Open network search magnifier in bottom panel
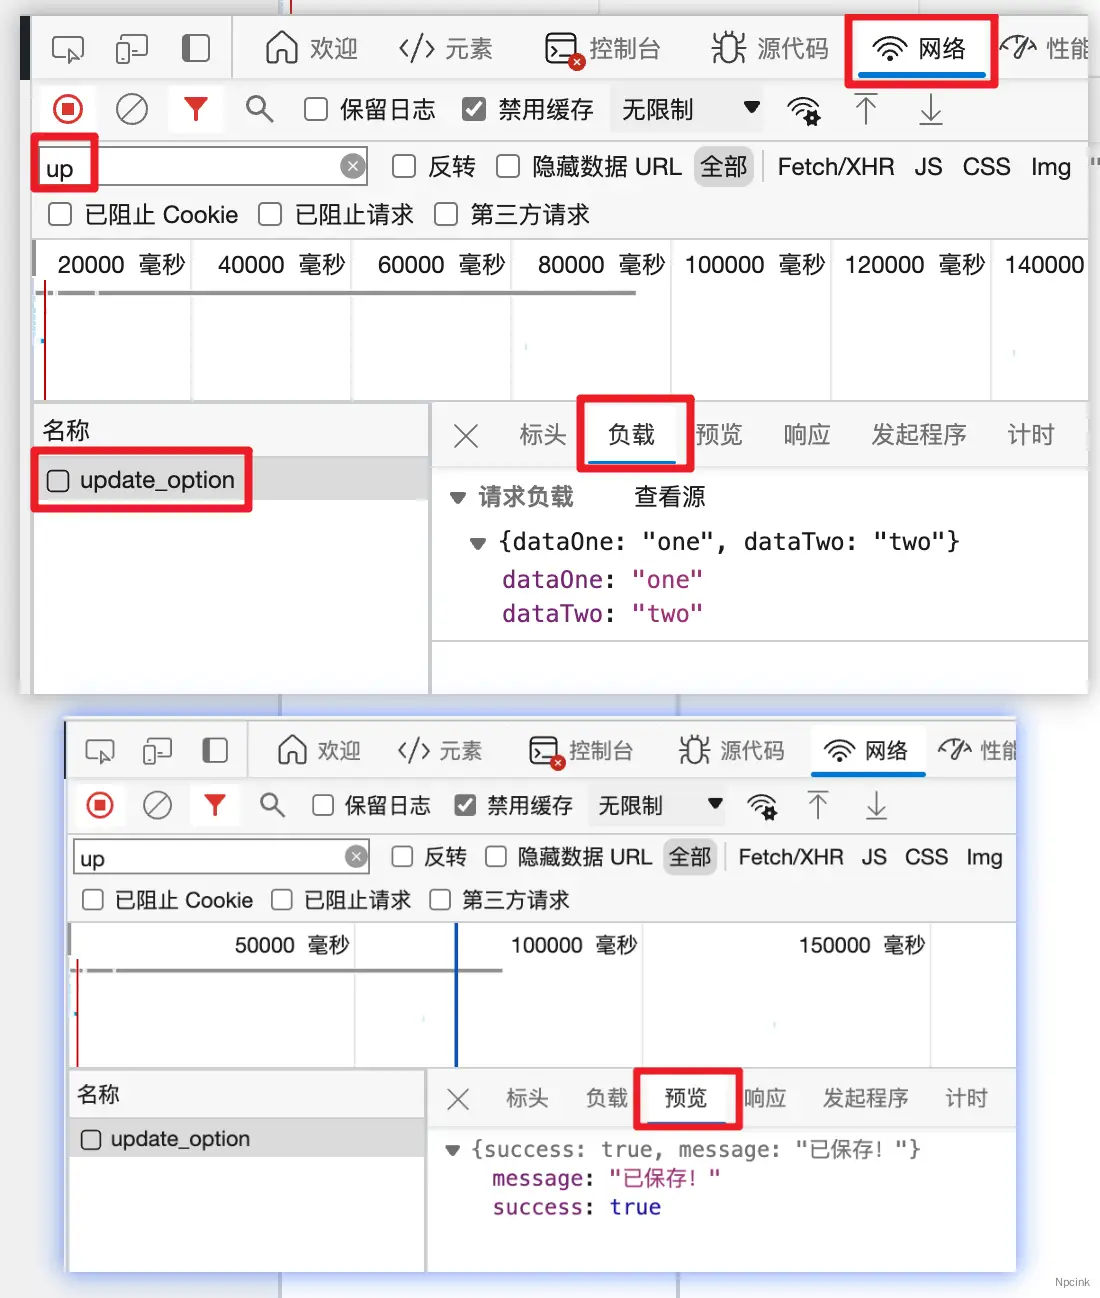 tap(272, 804)
